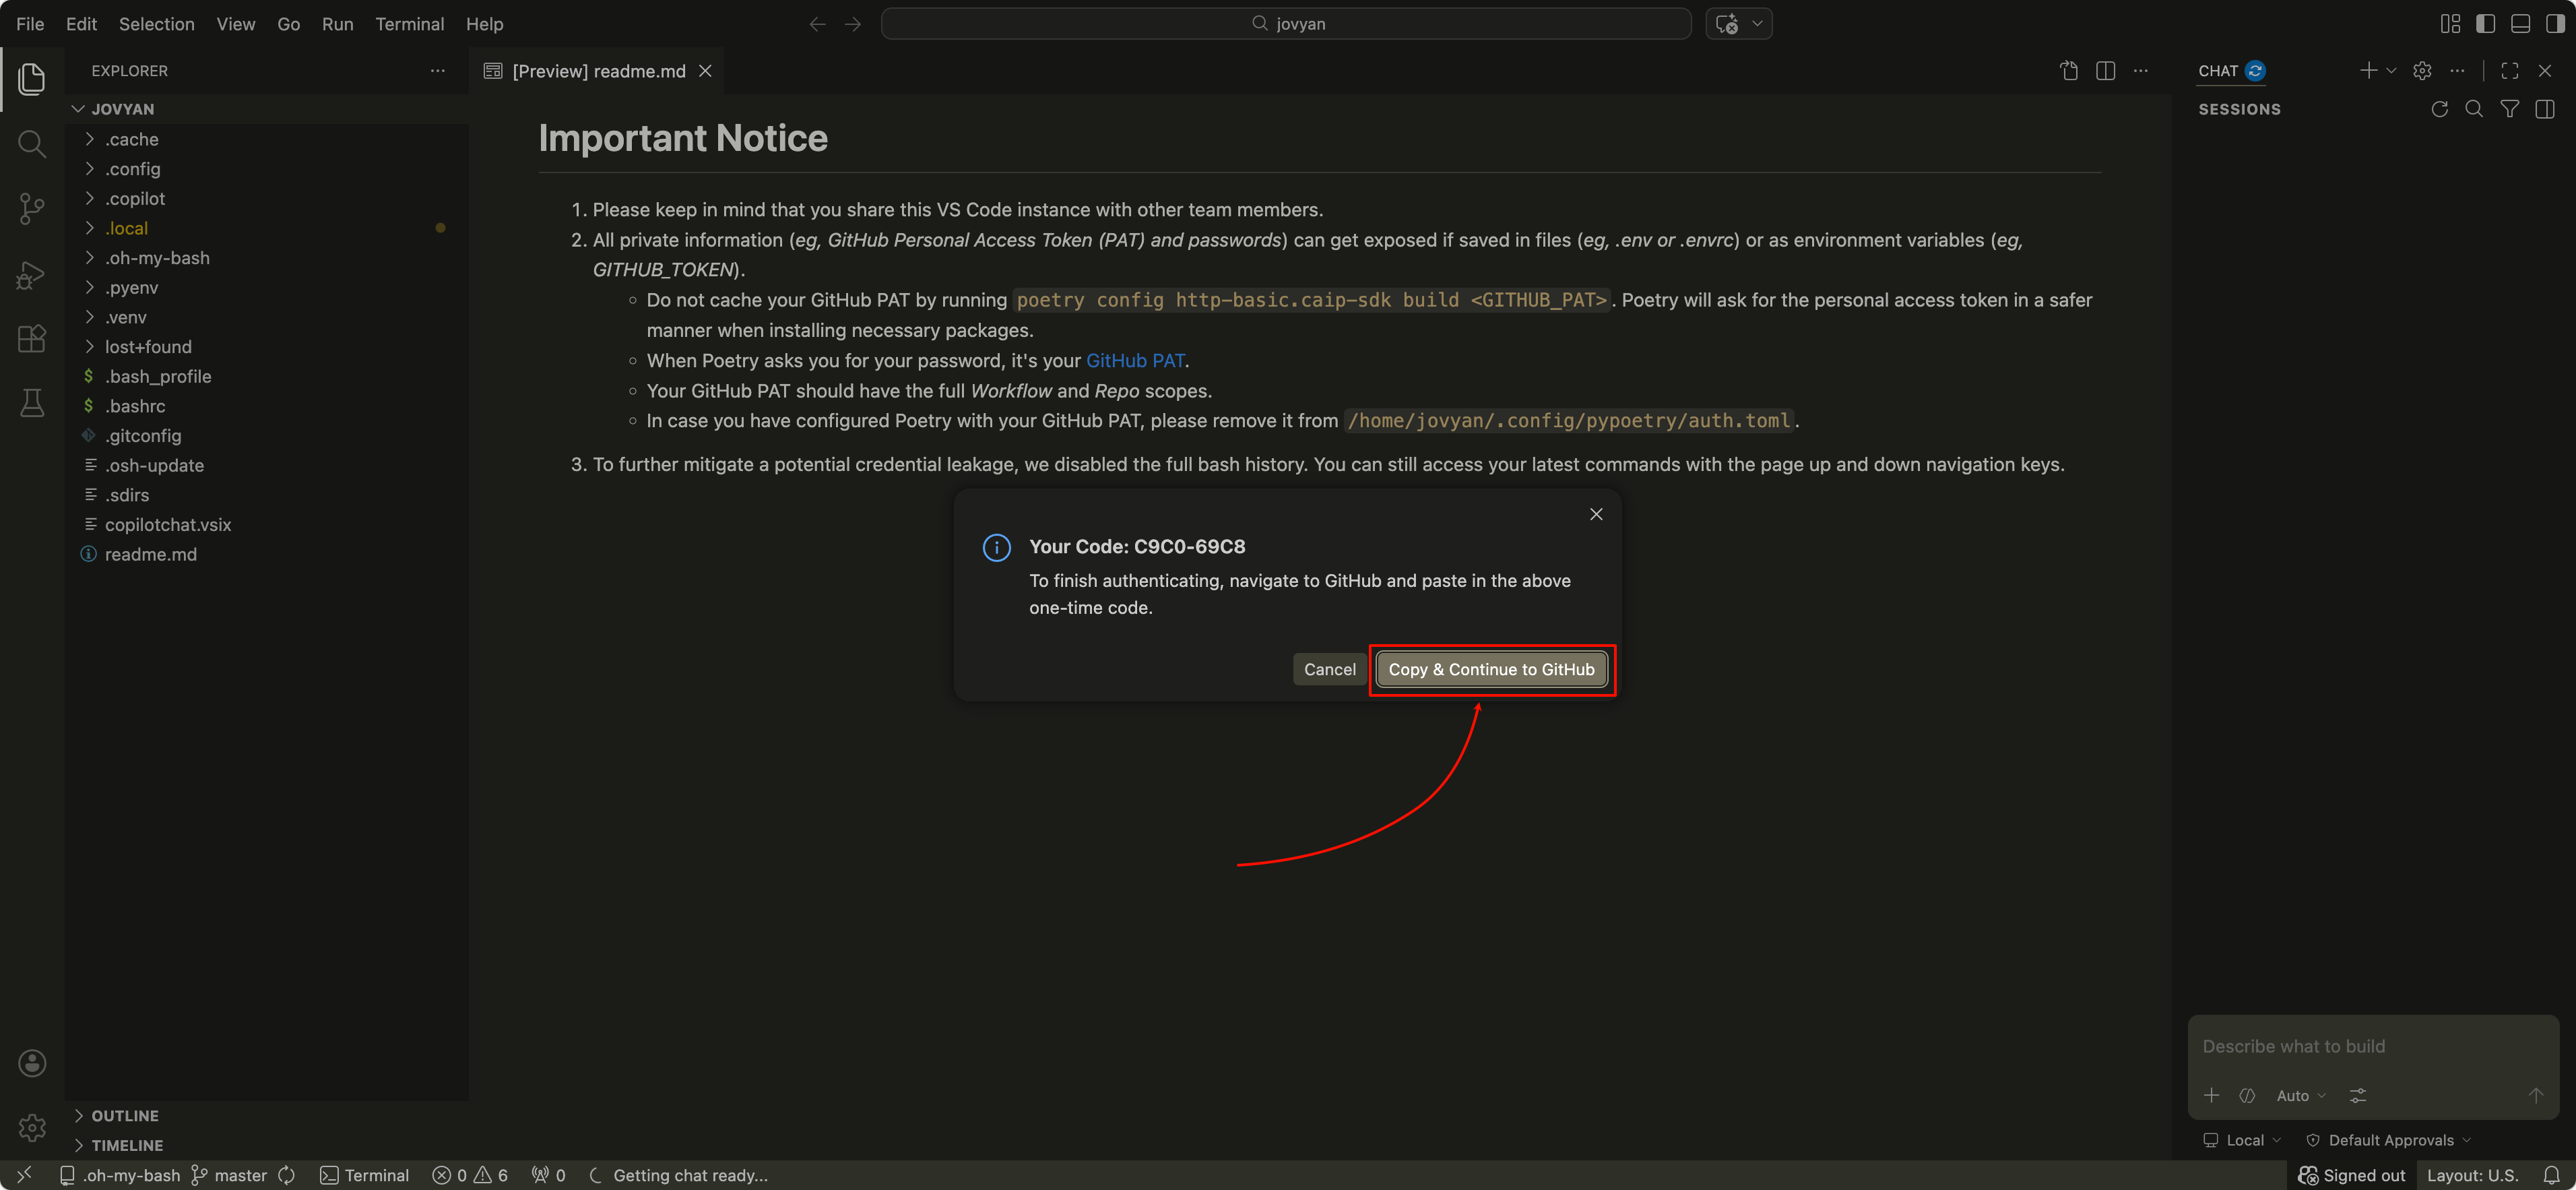The width and height of the screenshot is (2576, 1190).
Task: Click the errors and warnings status indicator
Action: pyautogui.click(x=470, y=1175)
